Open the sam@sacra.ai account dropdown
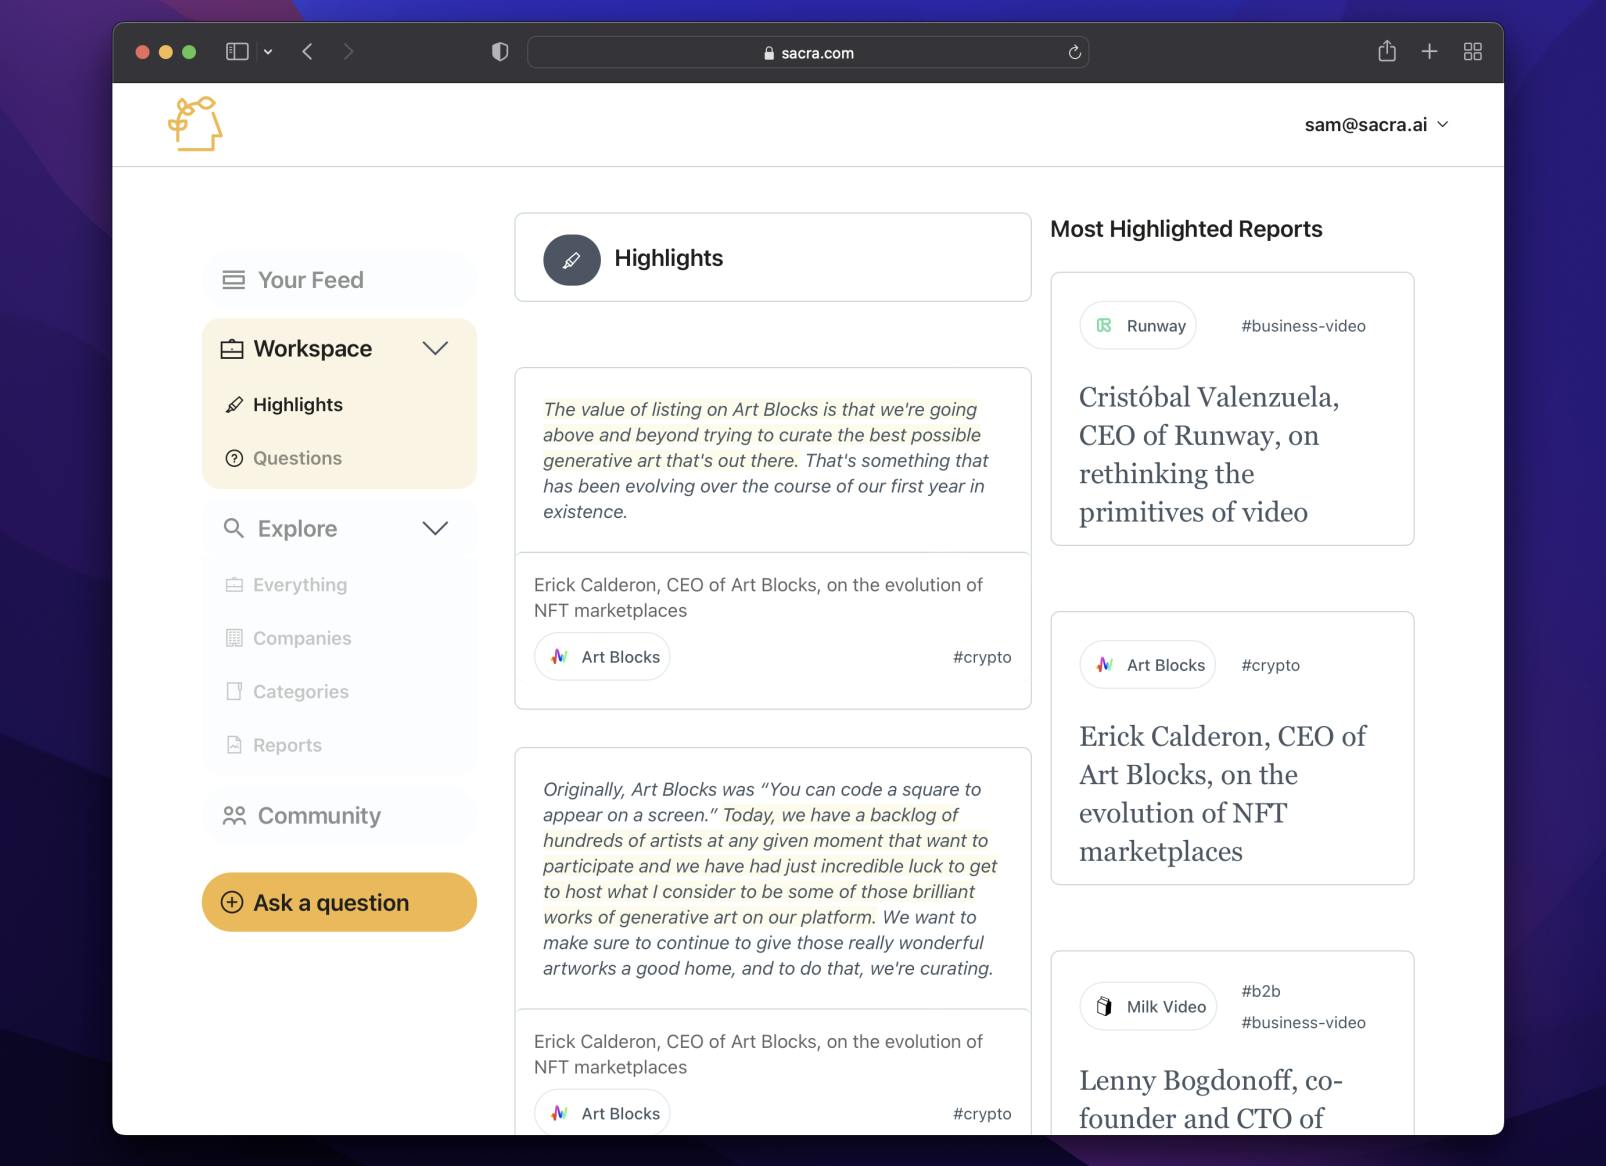 [x=1376, y=125]
